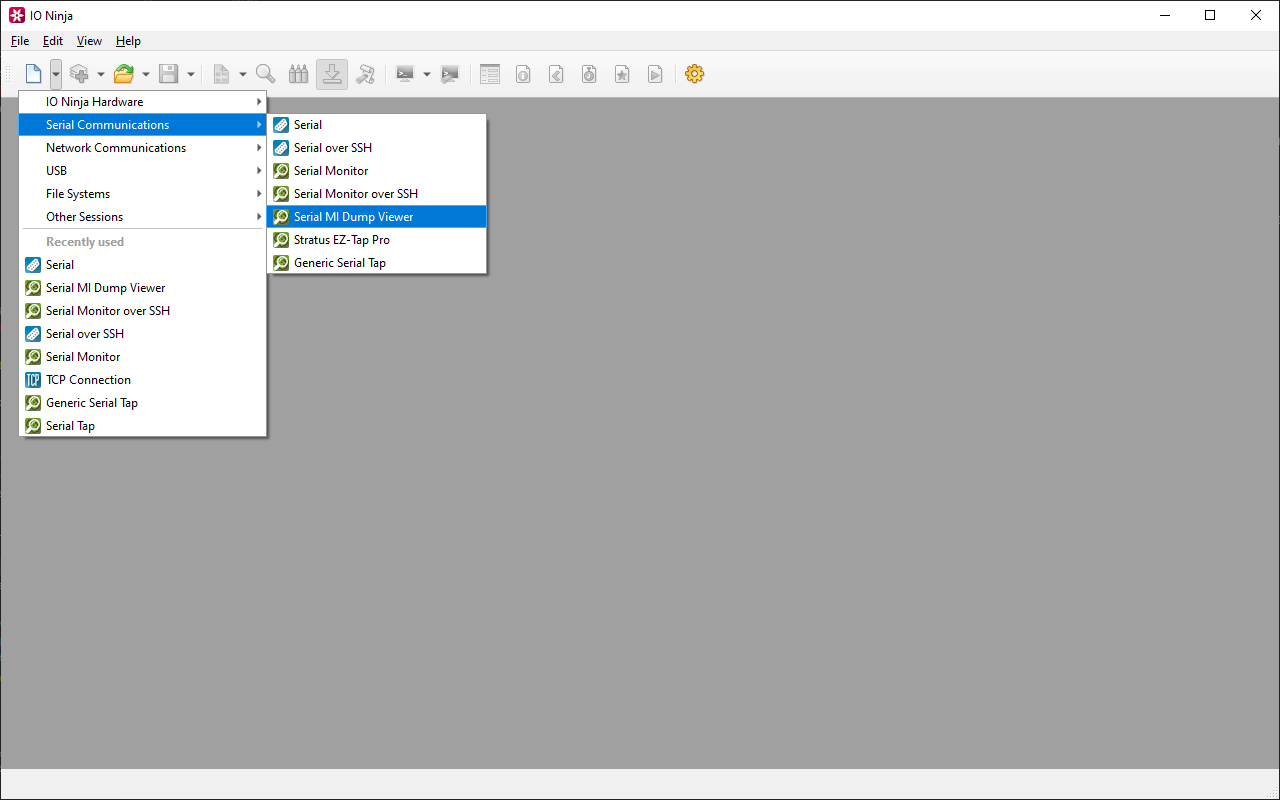Click the page with play arrow icon
The image size is (1280, 800).
pos(655,74)
